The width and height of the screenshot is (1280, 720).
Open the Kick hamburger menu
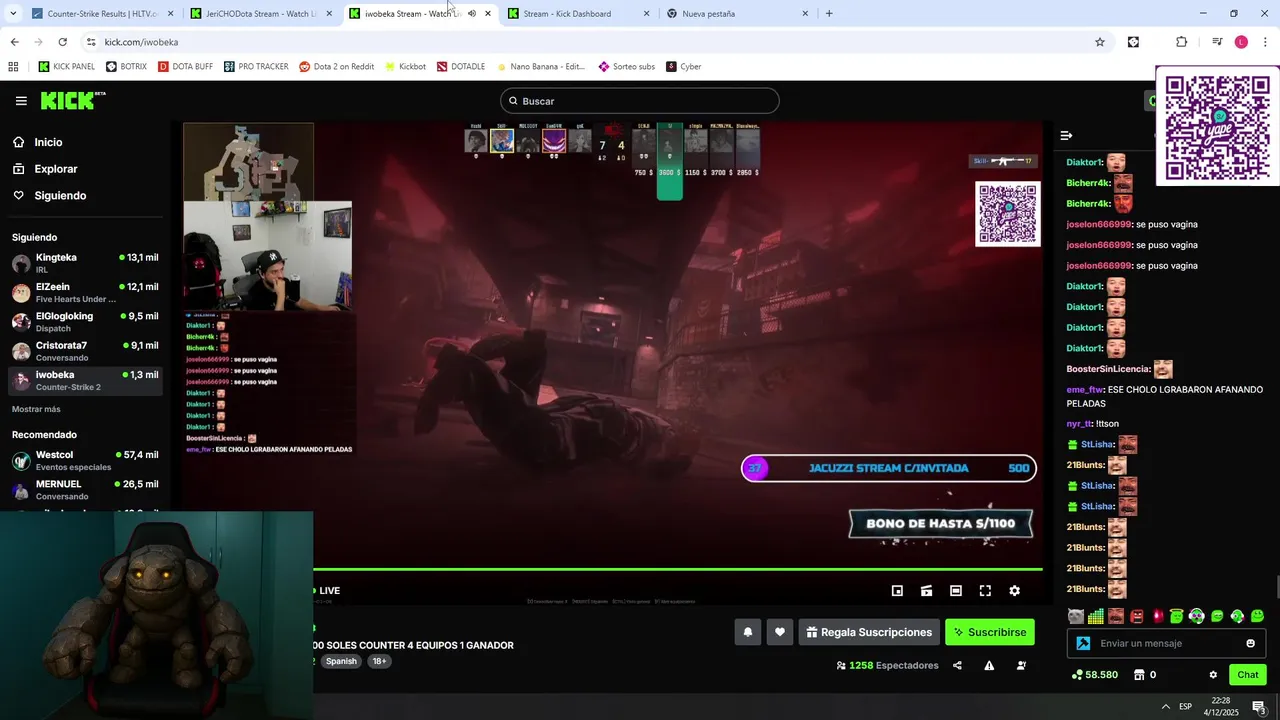(x=21, y=101)
